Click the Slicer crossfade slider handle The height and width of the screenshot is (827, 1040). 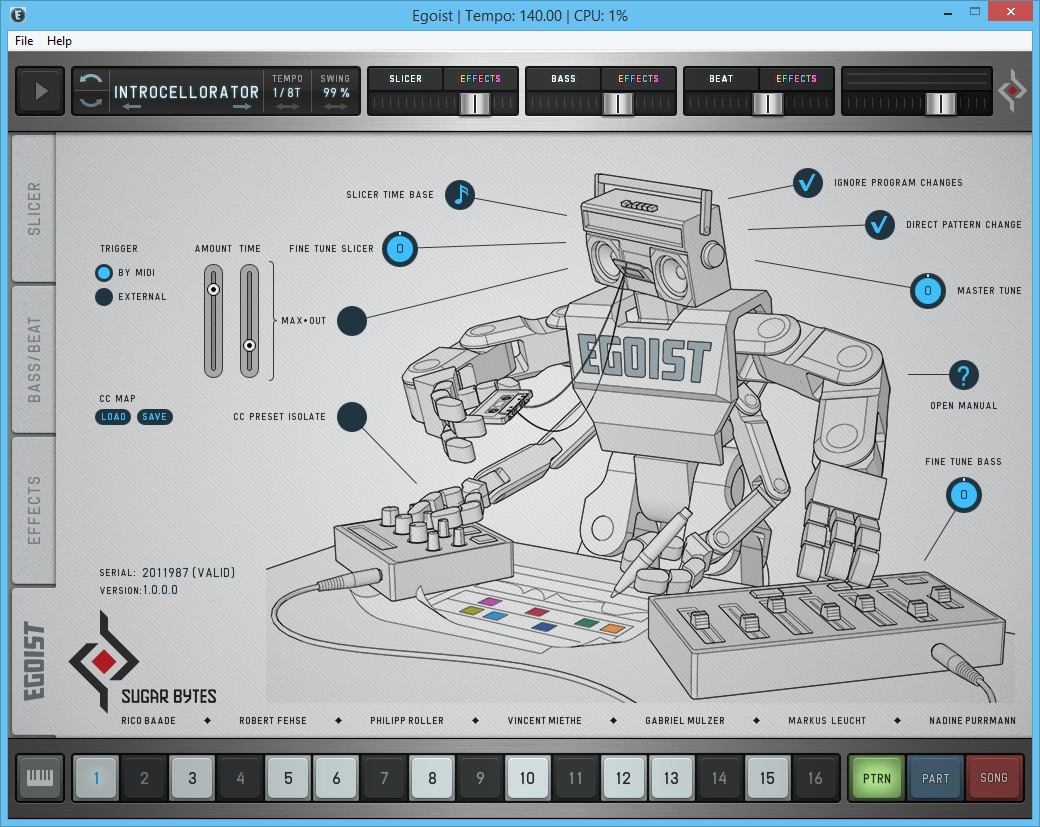476,103
